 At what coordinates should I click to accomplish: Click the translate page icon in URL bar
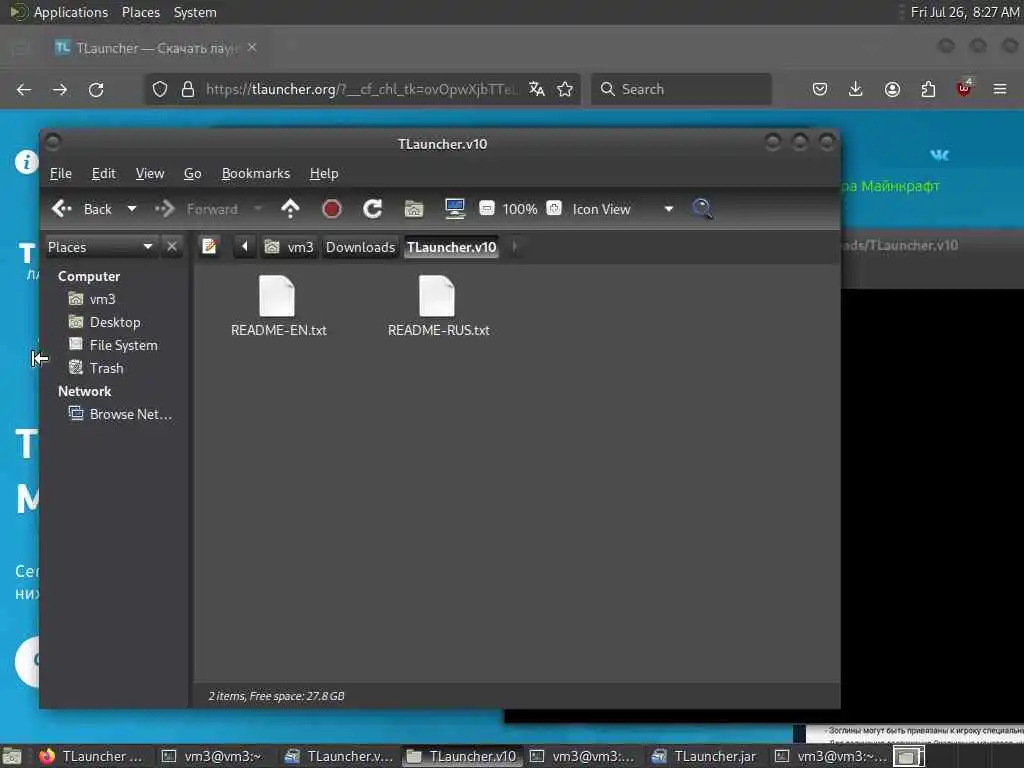[537, 89]
